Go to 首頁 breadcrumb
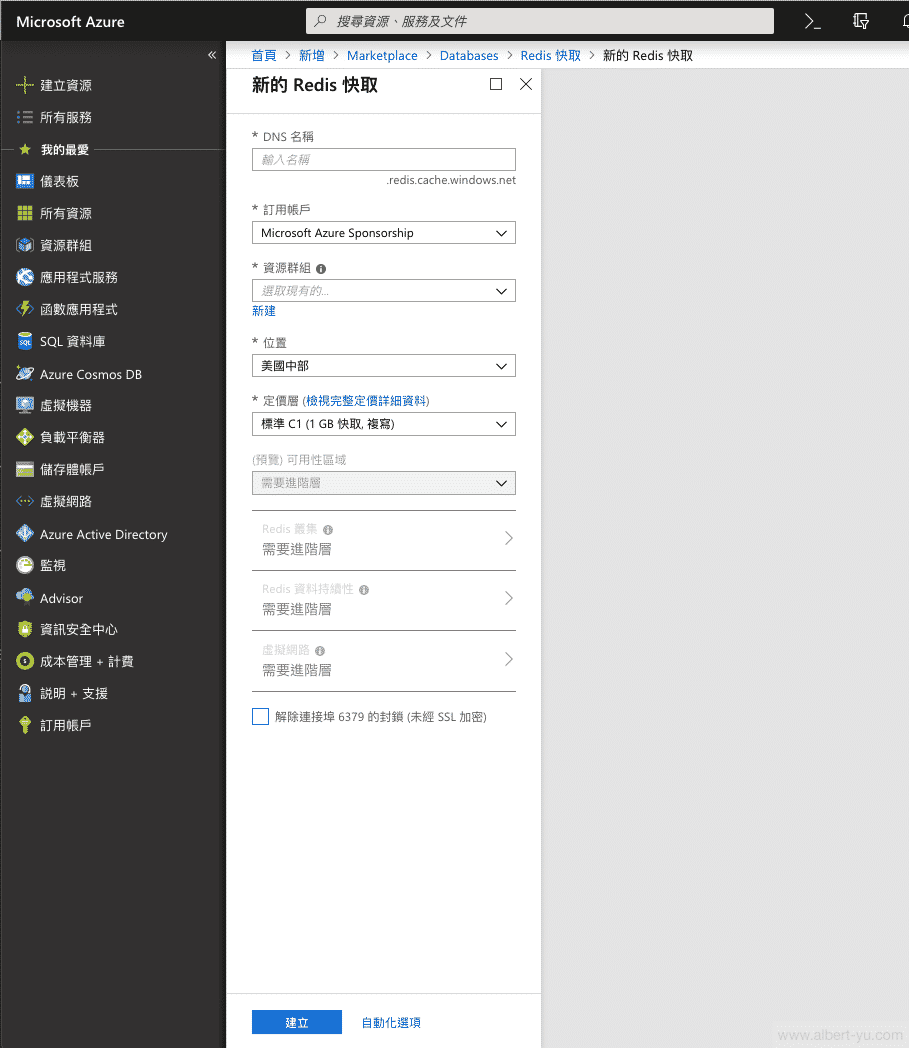This screenshot has width=909, height=1048. click(x=264, y=55)
